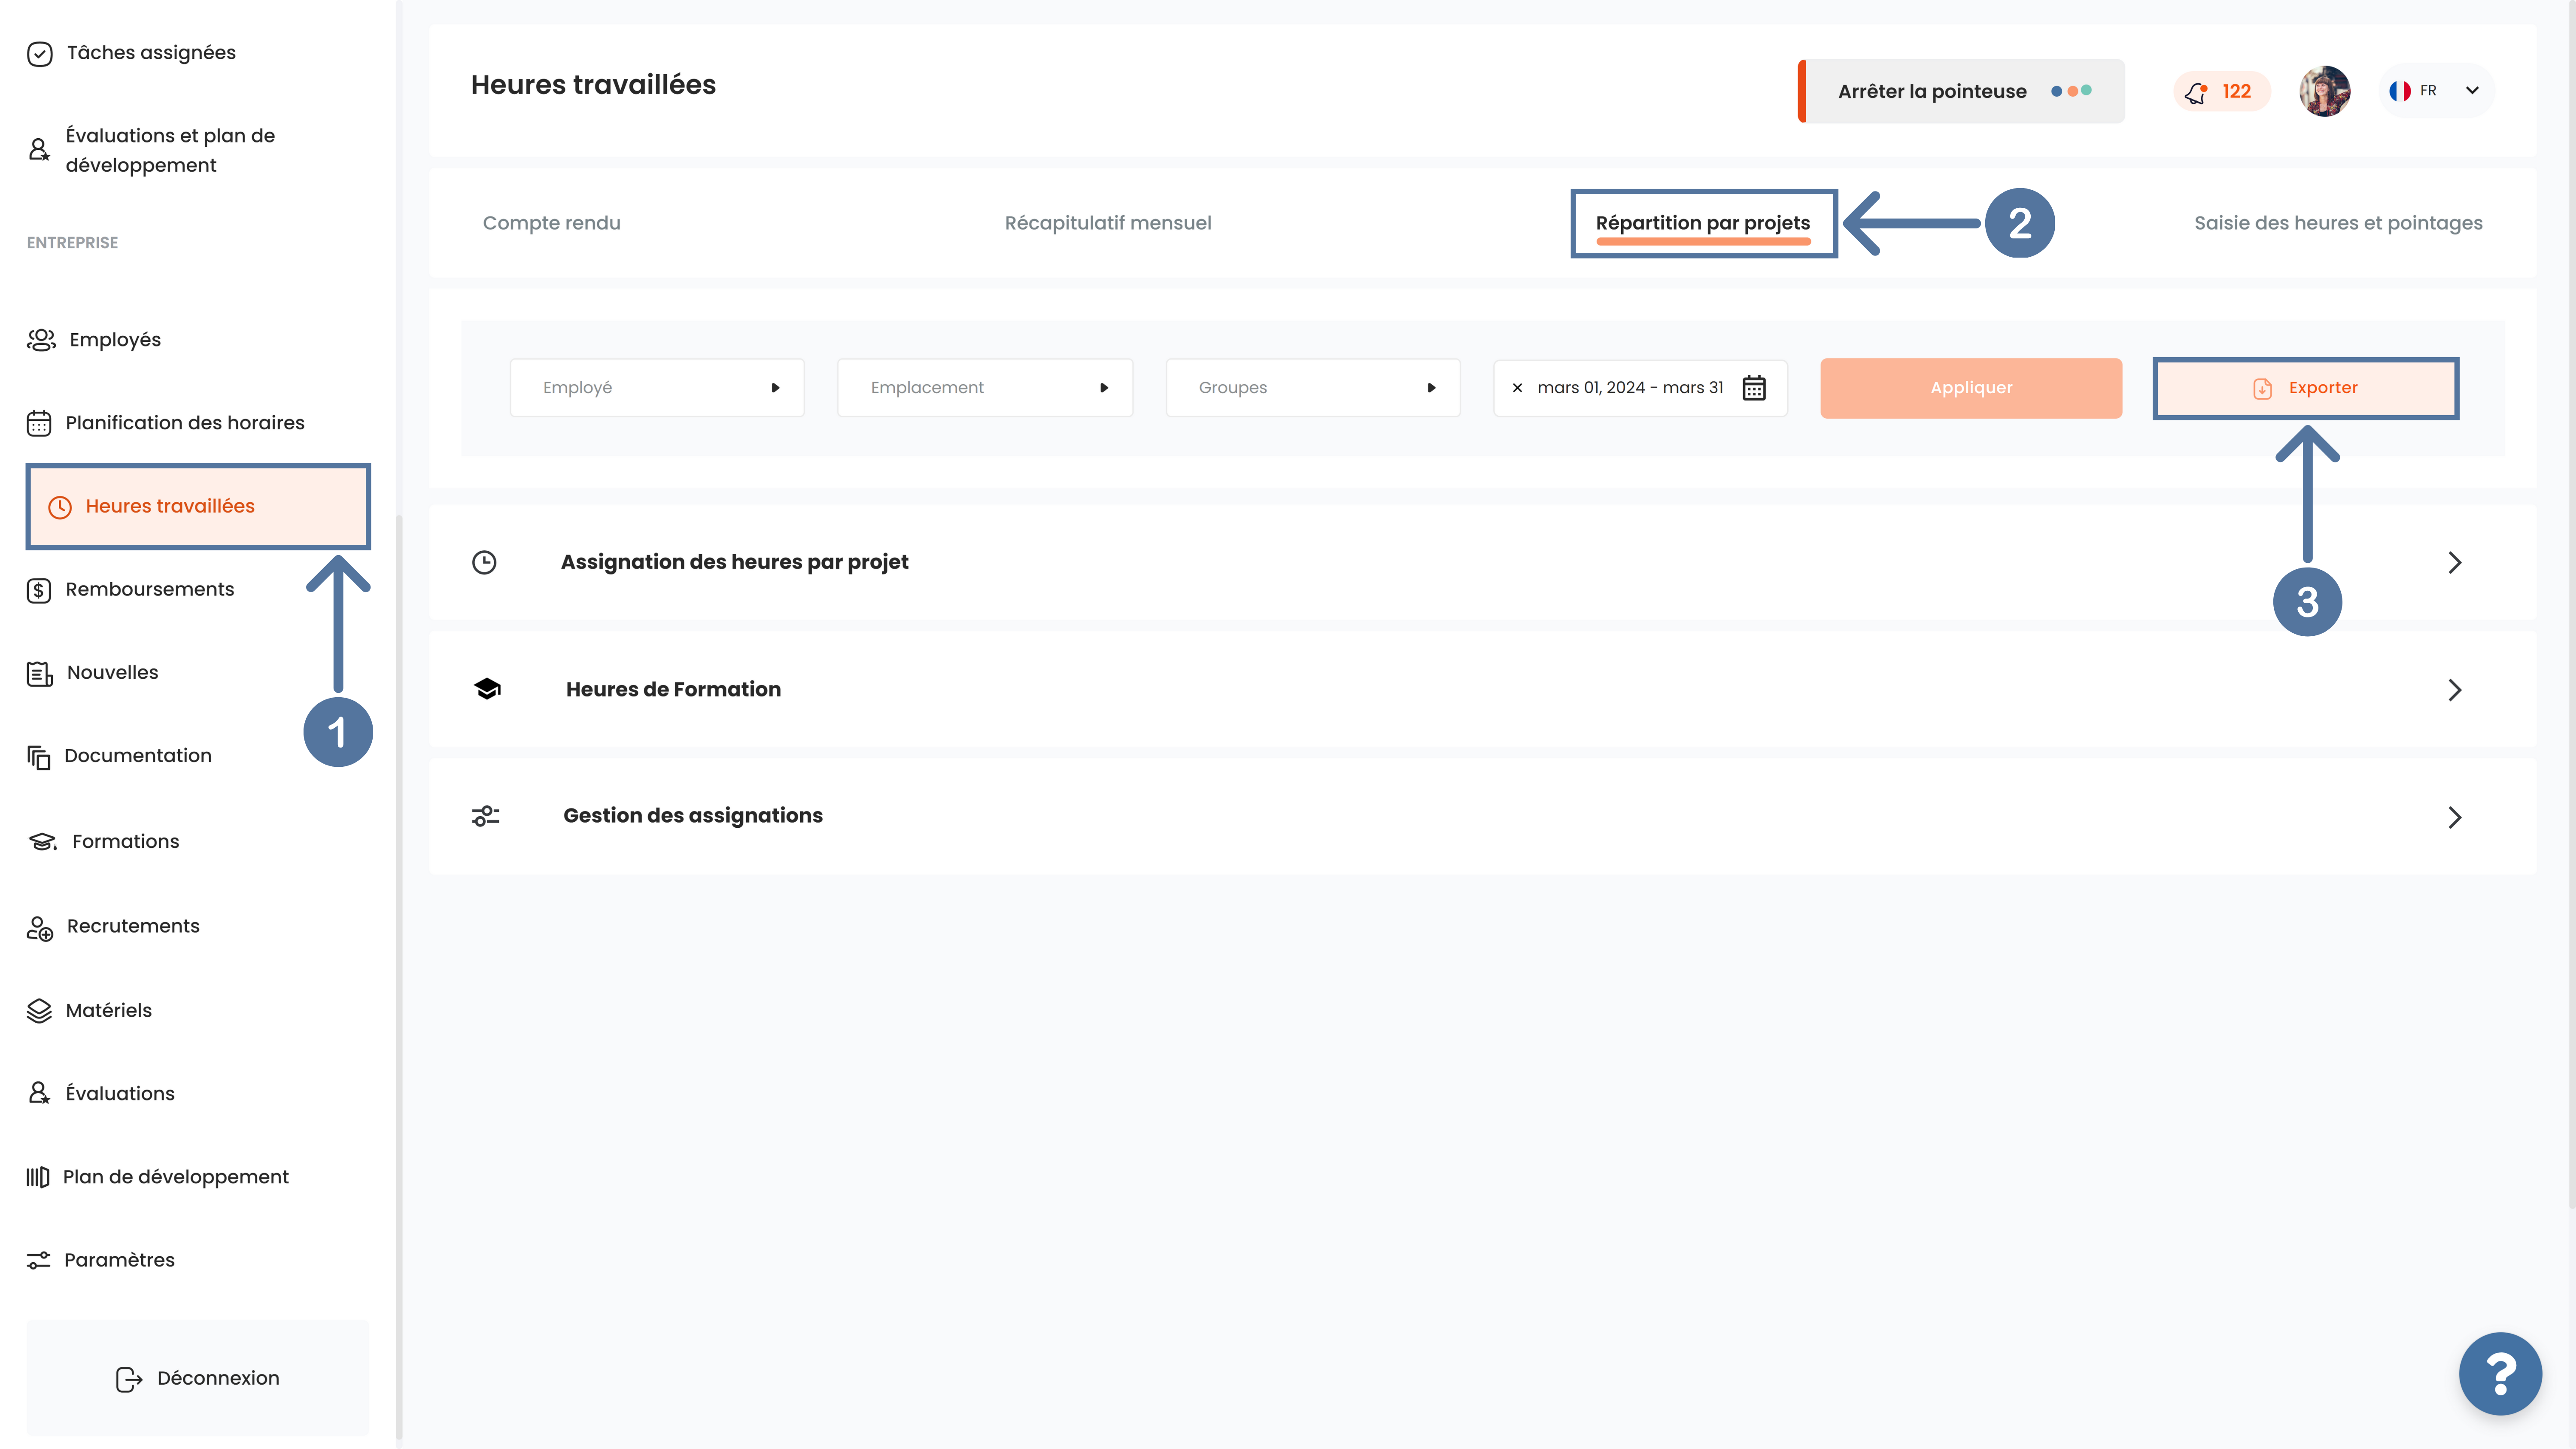Screen dimensions: 2576x1449
Task: Open the Nouvelles sidebar link
Action: pos(113,673)
